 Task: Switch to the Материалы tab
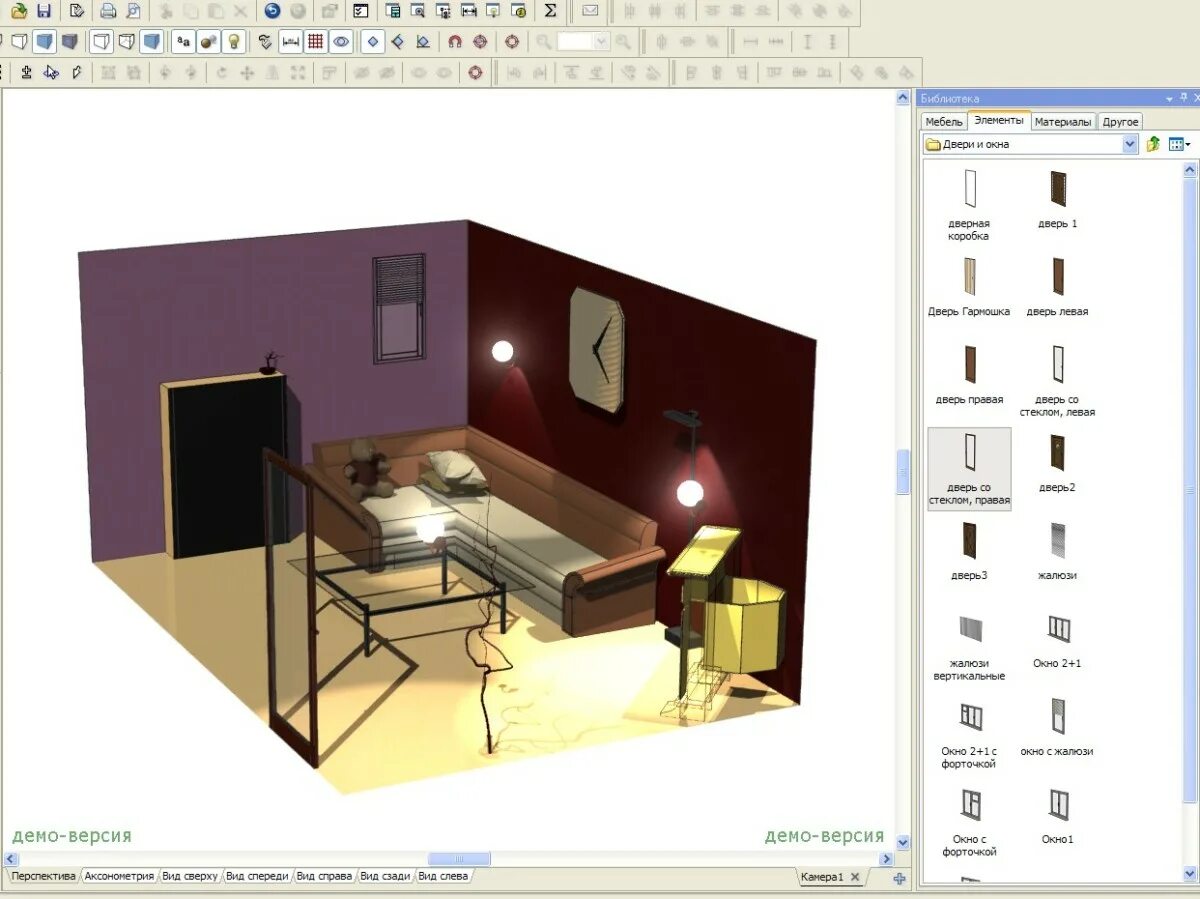pos(1063,121)
